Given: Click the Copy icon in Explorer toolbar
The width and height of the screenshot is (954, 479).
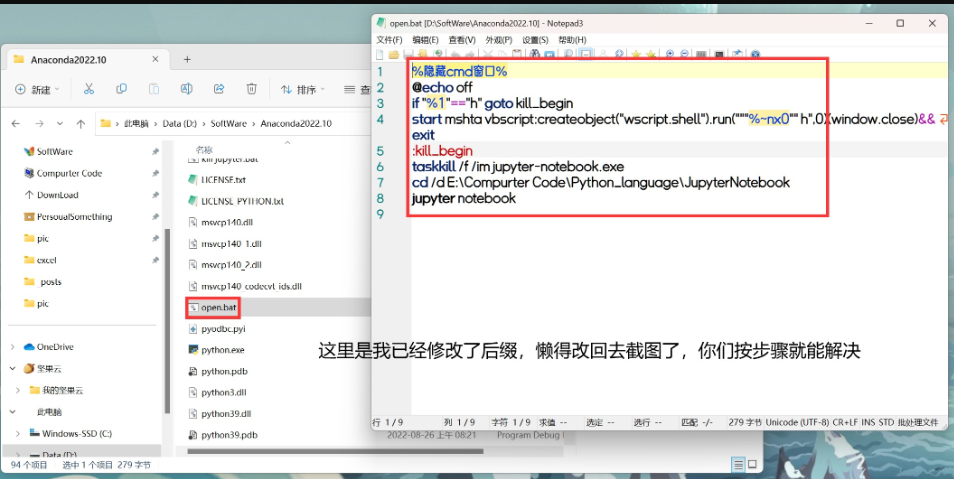Looking at the screenshot, I should (121, 89).
